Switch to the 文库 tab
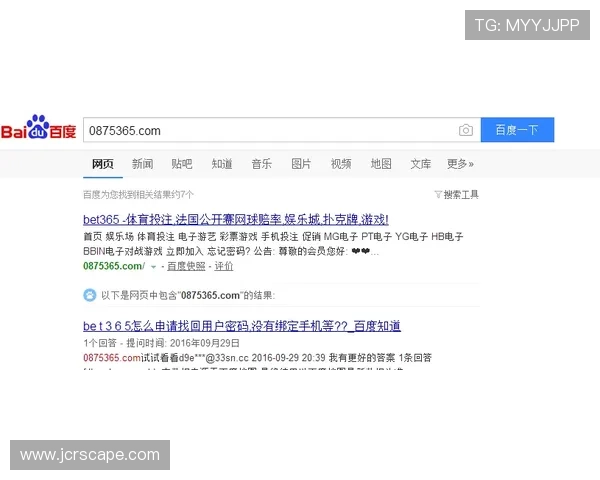The width and height of the screenshot is (600, 480). click(421, 164)
